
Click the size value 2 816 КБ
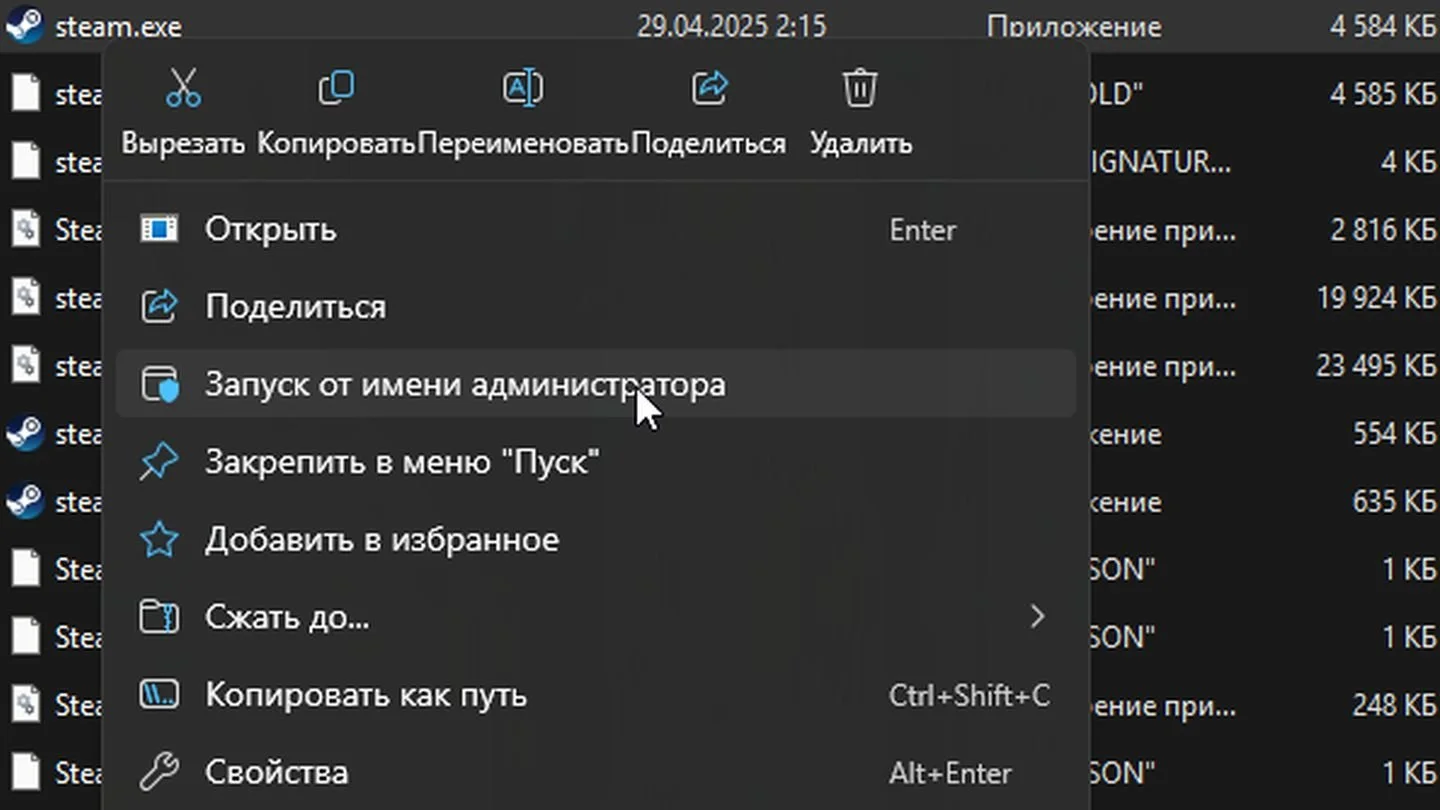click(1382, 230)
